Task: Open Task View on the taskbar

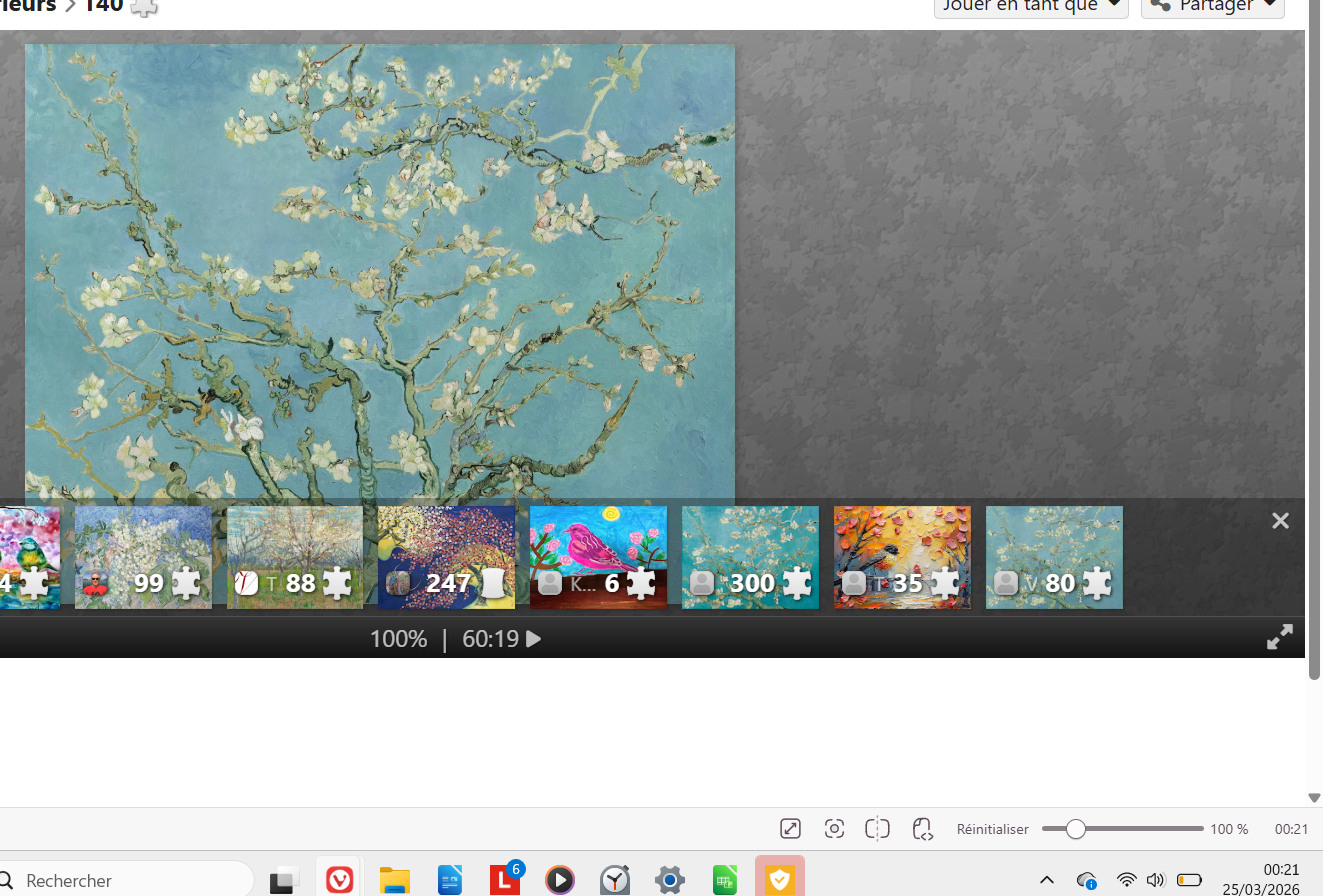Action: click(x=285, y=881)
